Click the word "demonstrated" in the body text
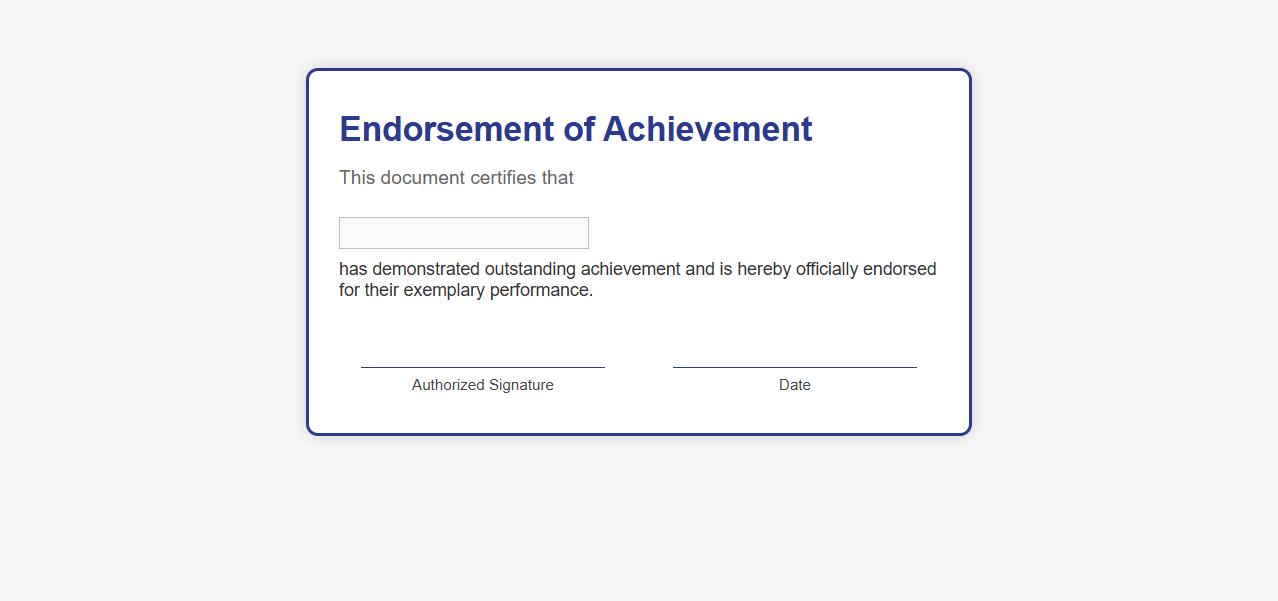 [426, 269]
